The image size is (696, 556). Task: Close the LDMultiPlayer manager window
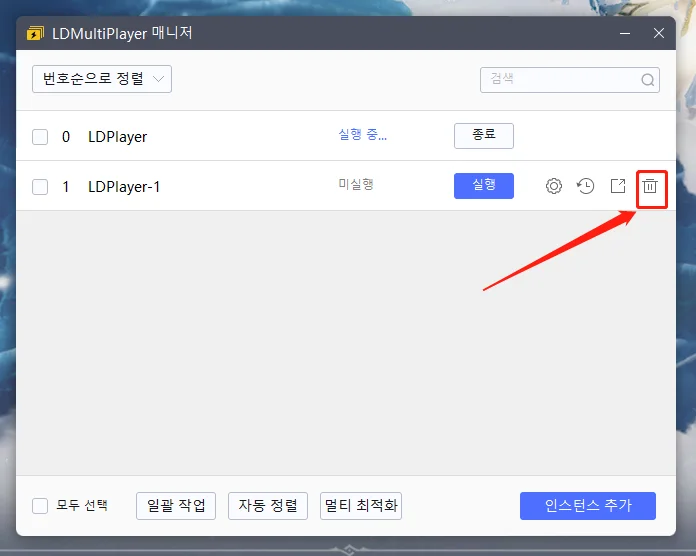point(659,33)
